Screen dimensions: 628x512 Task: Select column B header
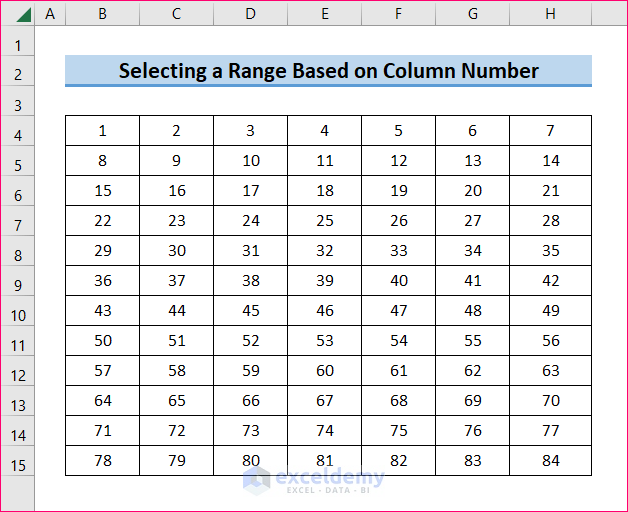102,14
